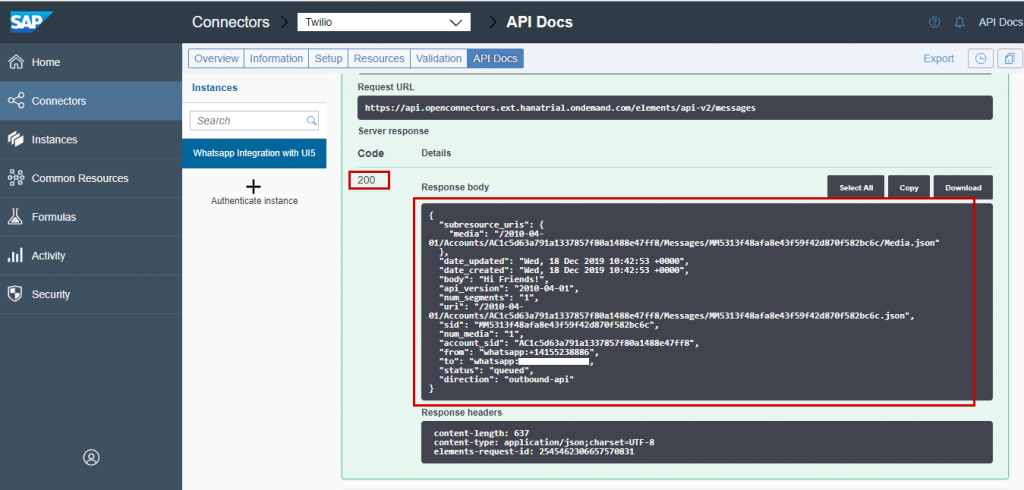
Task: Open the user profile icon
Action: click(x=91, y=457)
